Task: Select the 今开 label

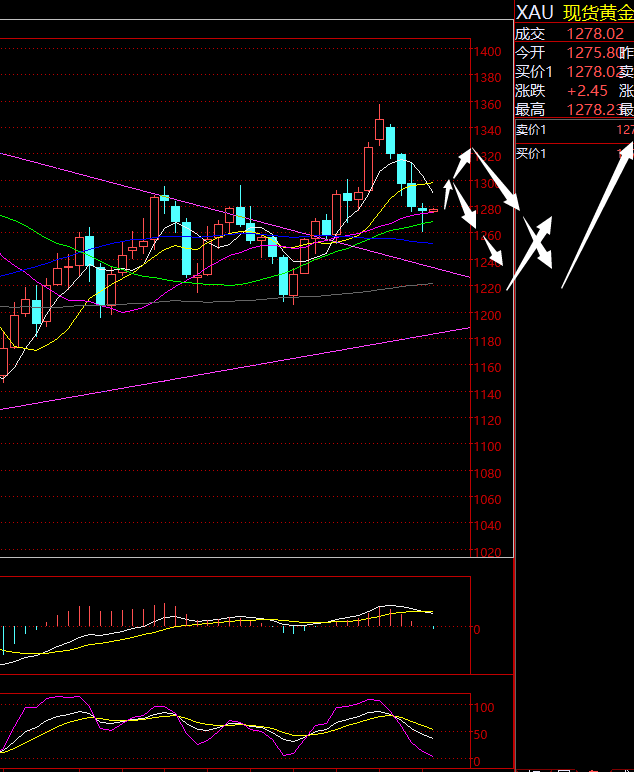Action: (x=530, y=53)
